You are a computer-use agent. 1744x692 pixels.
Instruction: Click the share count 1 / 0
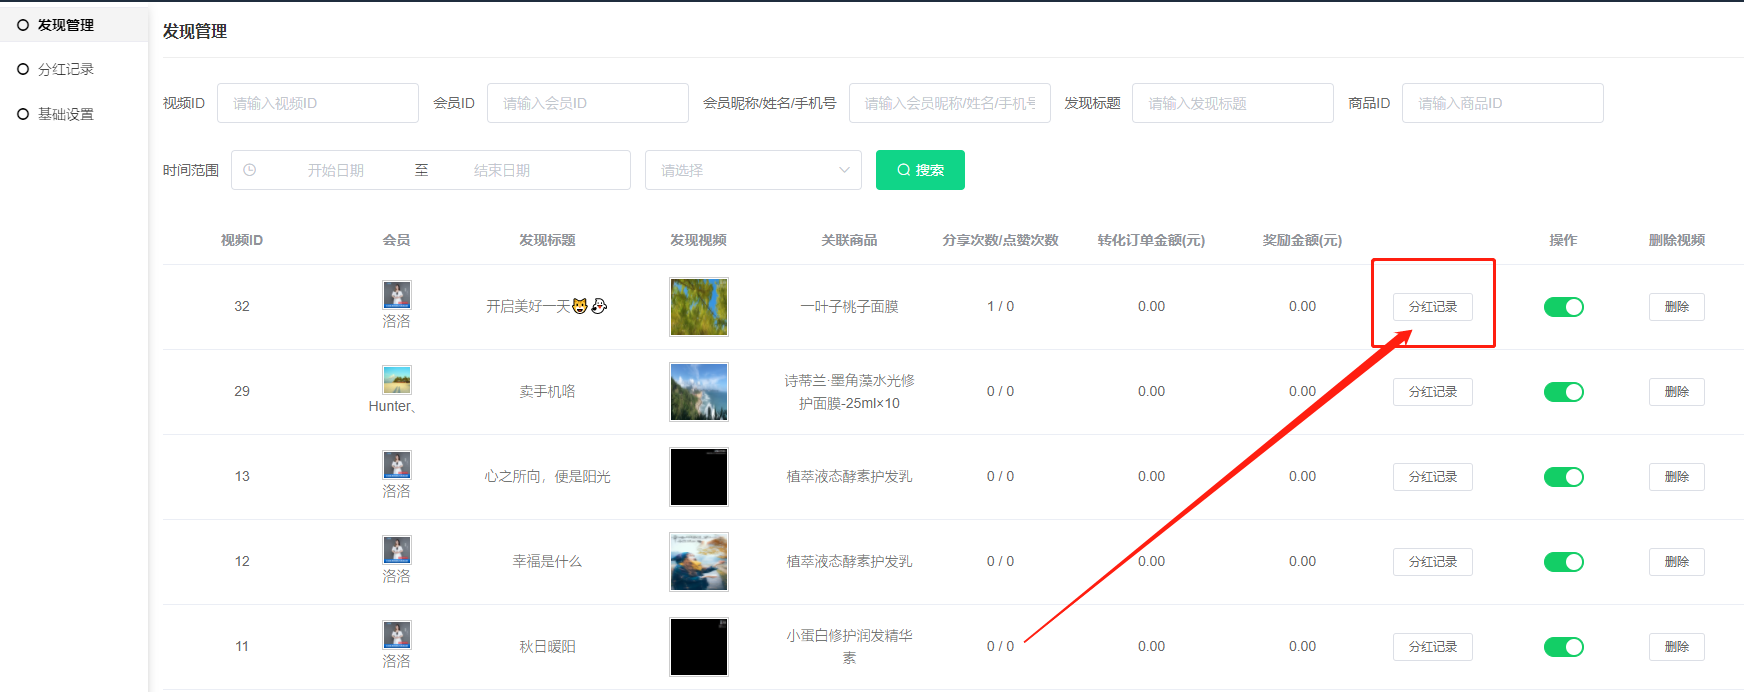[x=1000, y=306]
